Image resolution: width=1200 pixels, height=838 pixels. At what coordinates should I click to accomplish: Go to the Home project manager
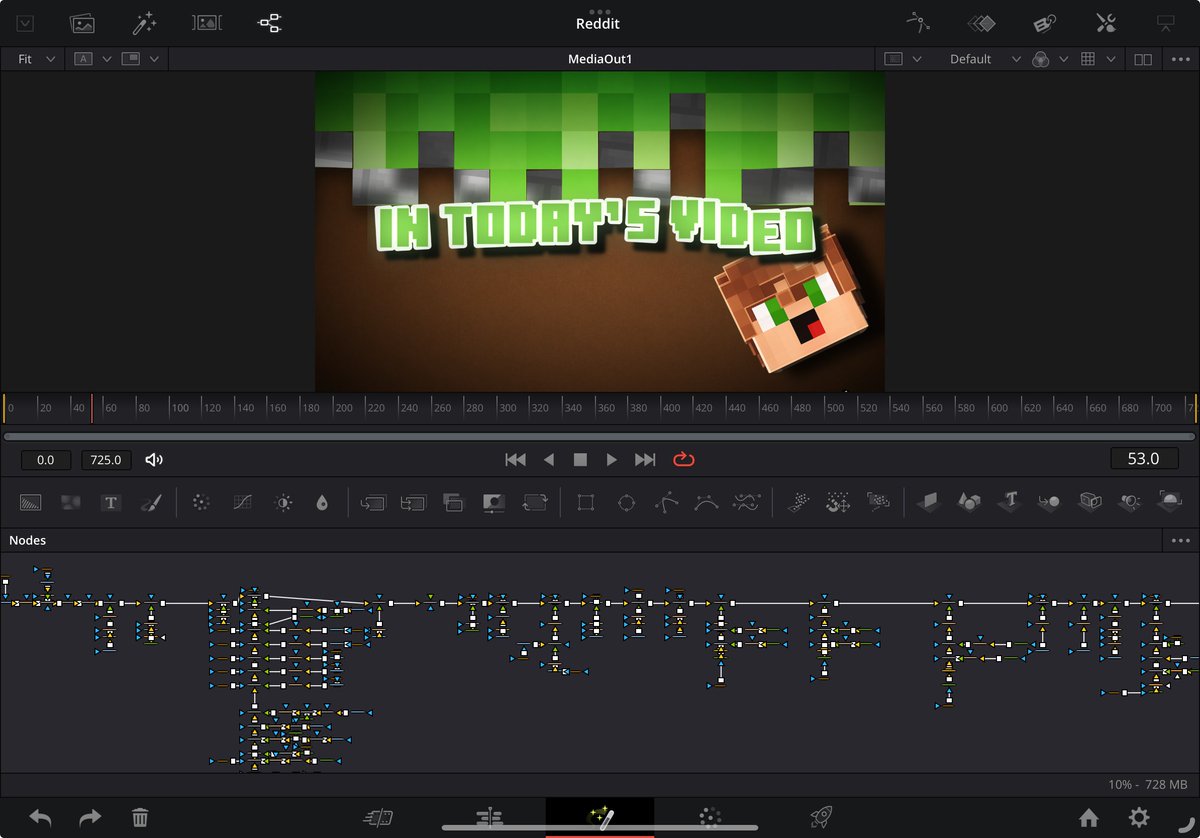(x=1089, y=818)
